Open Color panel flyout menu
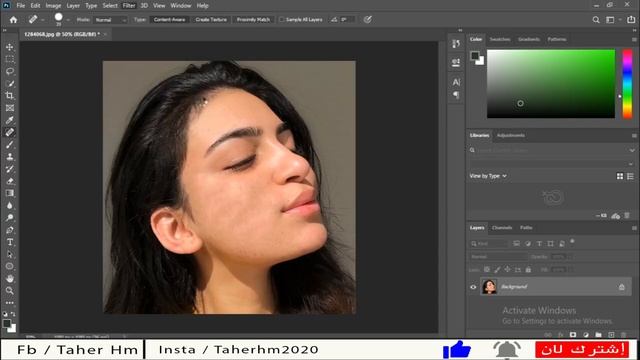This screenshot has height=360, width=640. [x=634, y=40]
